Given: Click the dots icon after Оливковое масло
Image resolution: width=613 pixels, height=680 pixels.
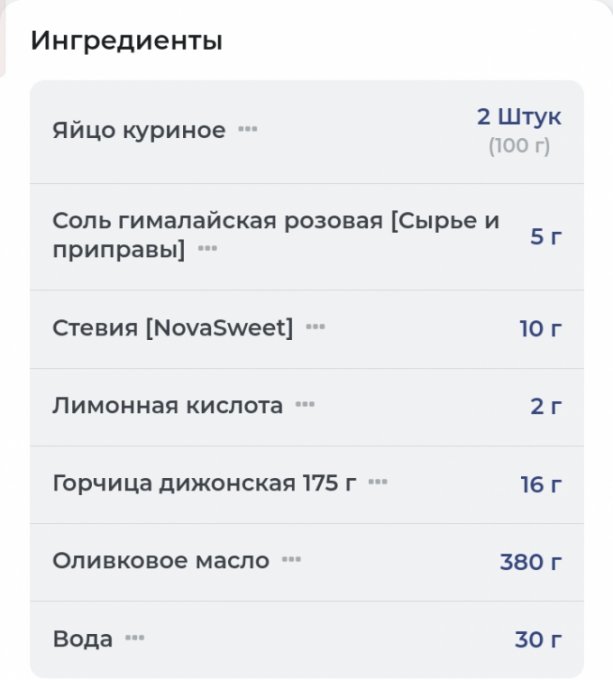Looking at the screenshot, I should pos(291,560).
